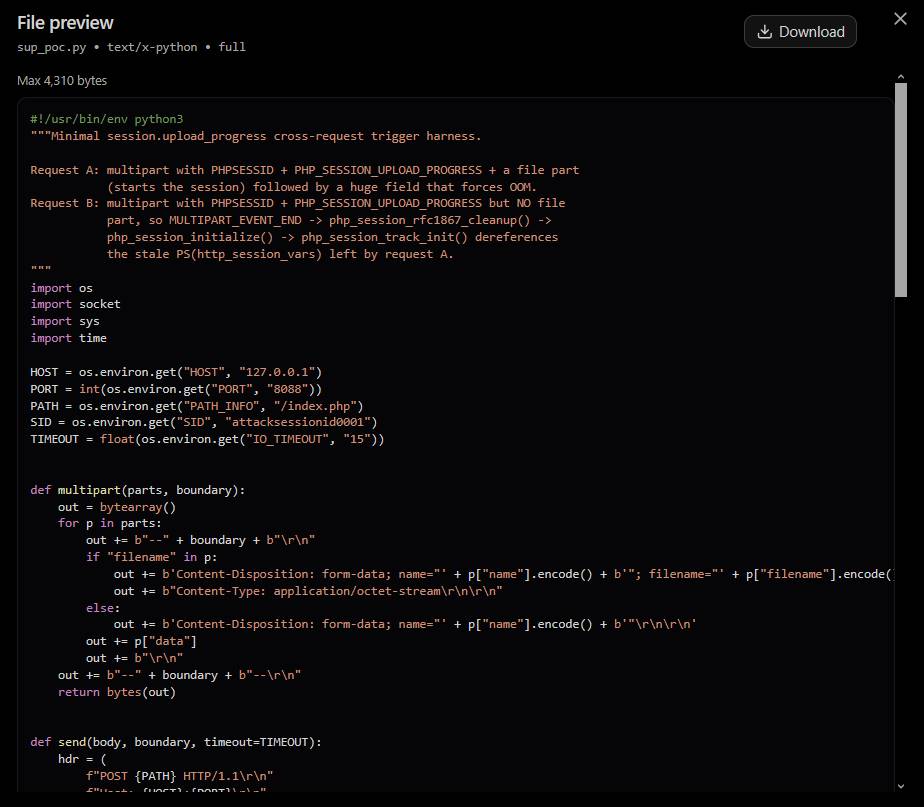Viewport: 924px width, 807px height.
Task: Click the "import time" line
Action: (x=68, y=338)
